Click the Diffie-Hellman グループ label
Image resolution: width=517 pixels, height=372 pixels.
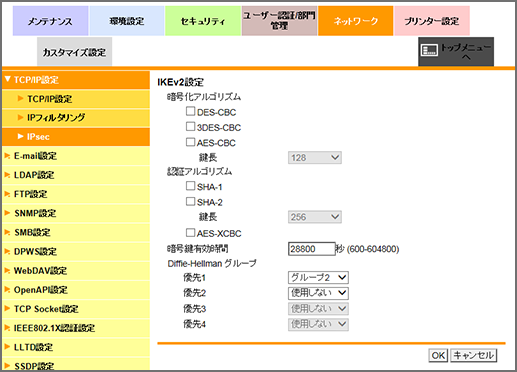212,263
